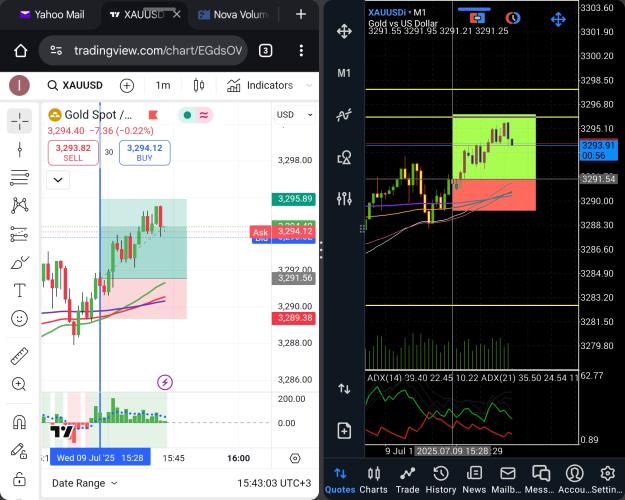This screenshot has height=500, width=625.
Task: Switch to Yahoo Mail tab
Action: point(52,15)
